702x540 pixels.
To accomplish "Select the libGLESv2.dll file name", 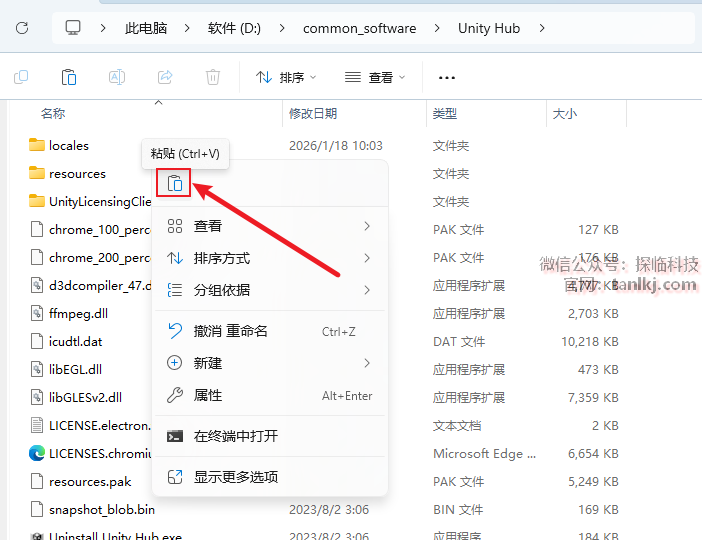I will (x=85, y=397).
